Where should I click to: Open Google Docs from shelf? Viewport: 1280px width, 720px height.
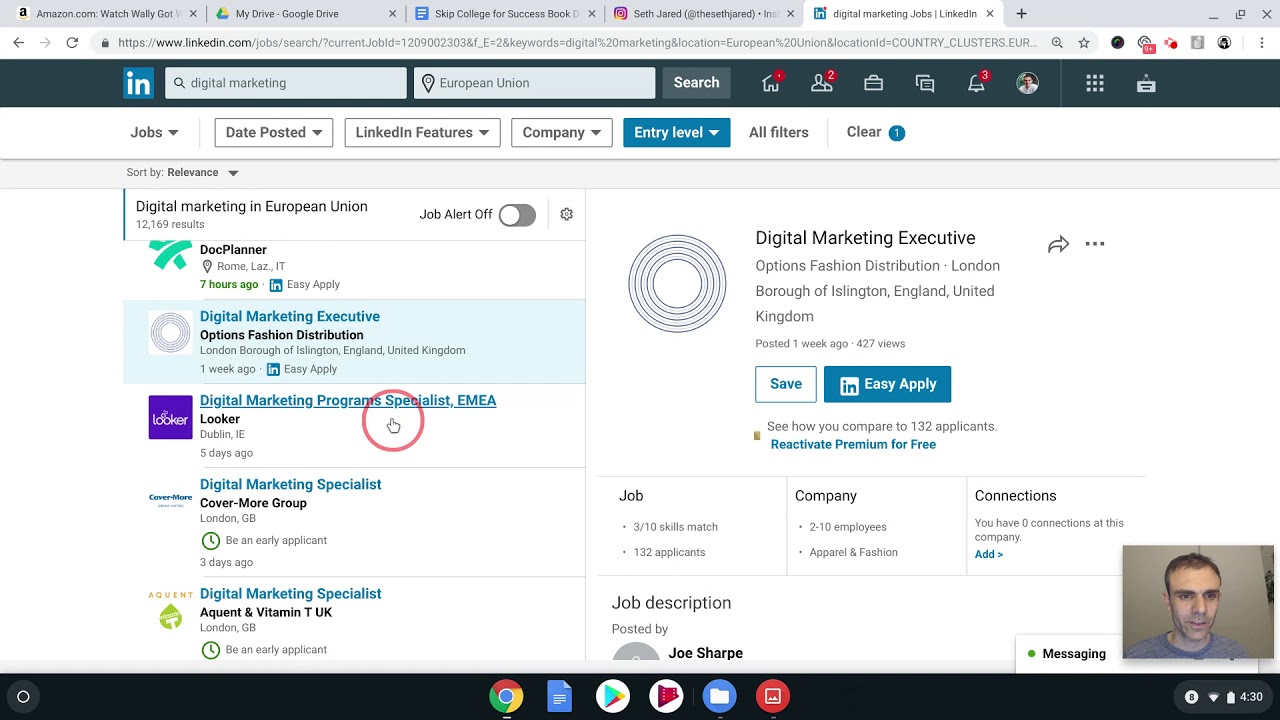559,696
